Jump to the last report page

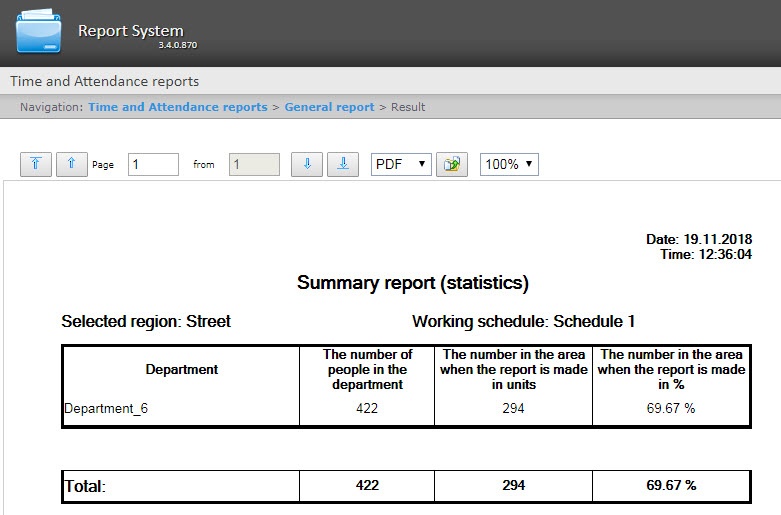(343, 164)
